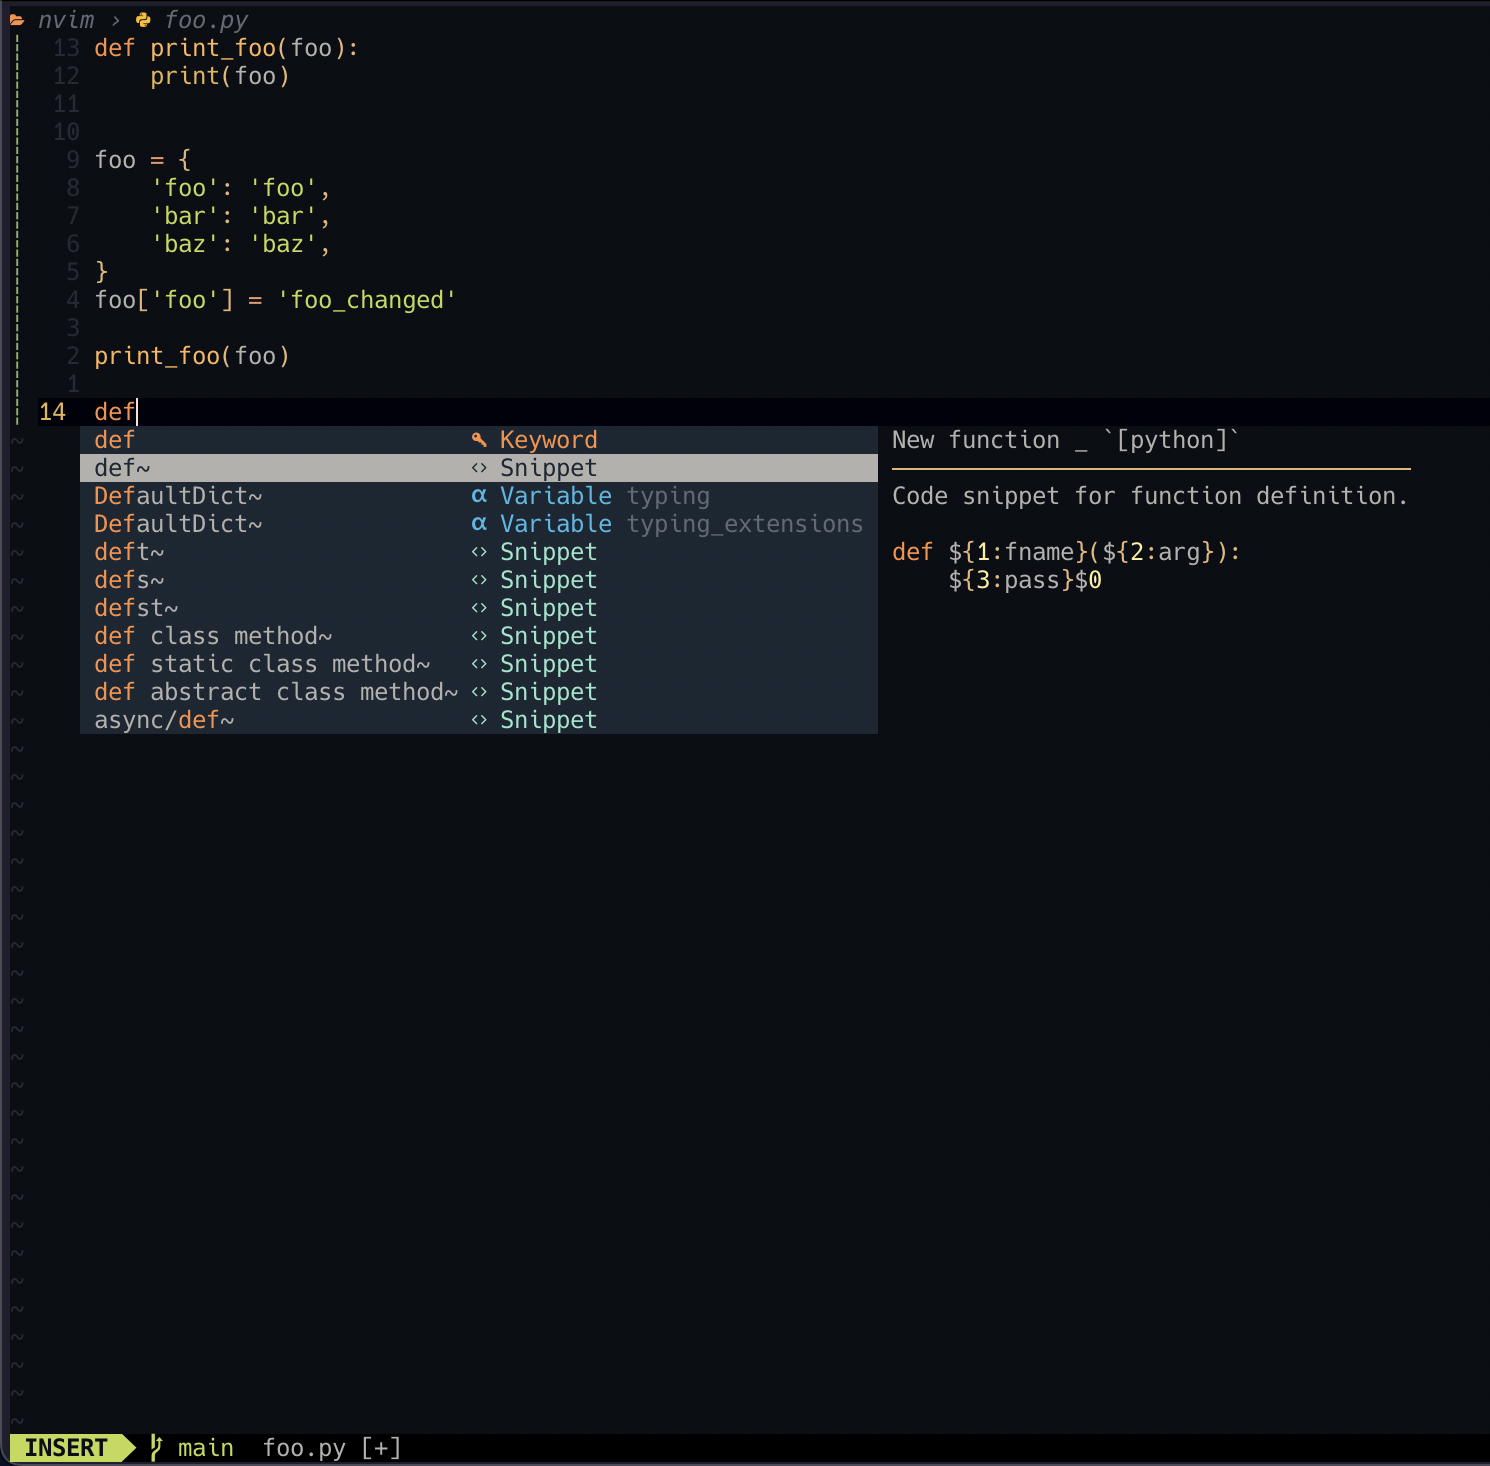Click the Snippet icon beside def~ entry
Screen dimensions: 1490x1466
[x=478, y=467]
